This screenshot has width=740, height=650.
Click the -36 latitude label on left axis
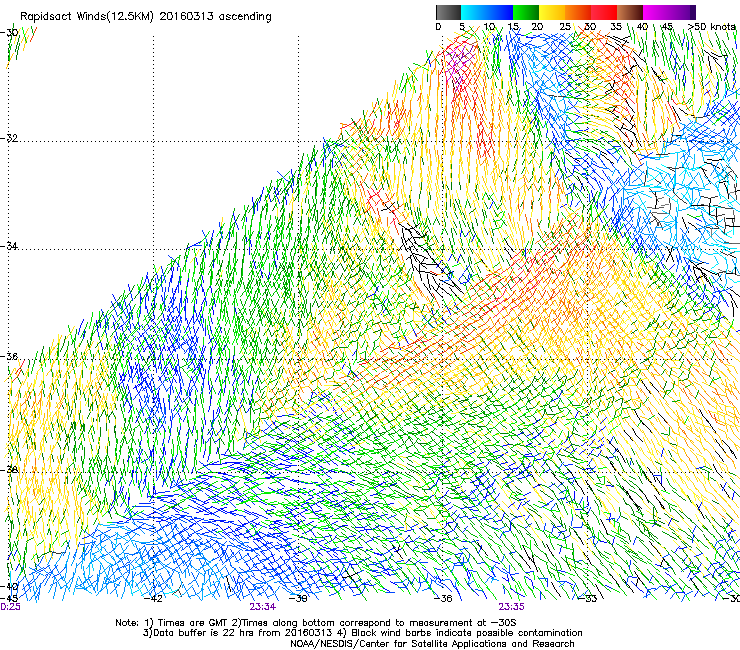tap(9, 356)
